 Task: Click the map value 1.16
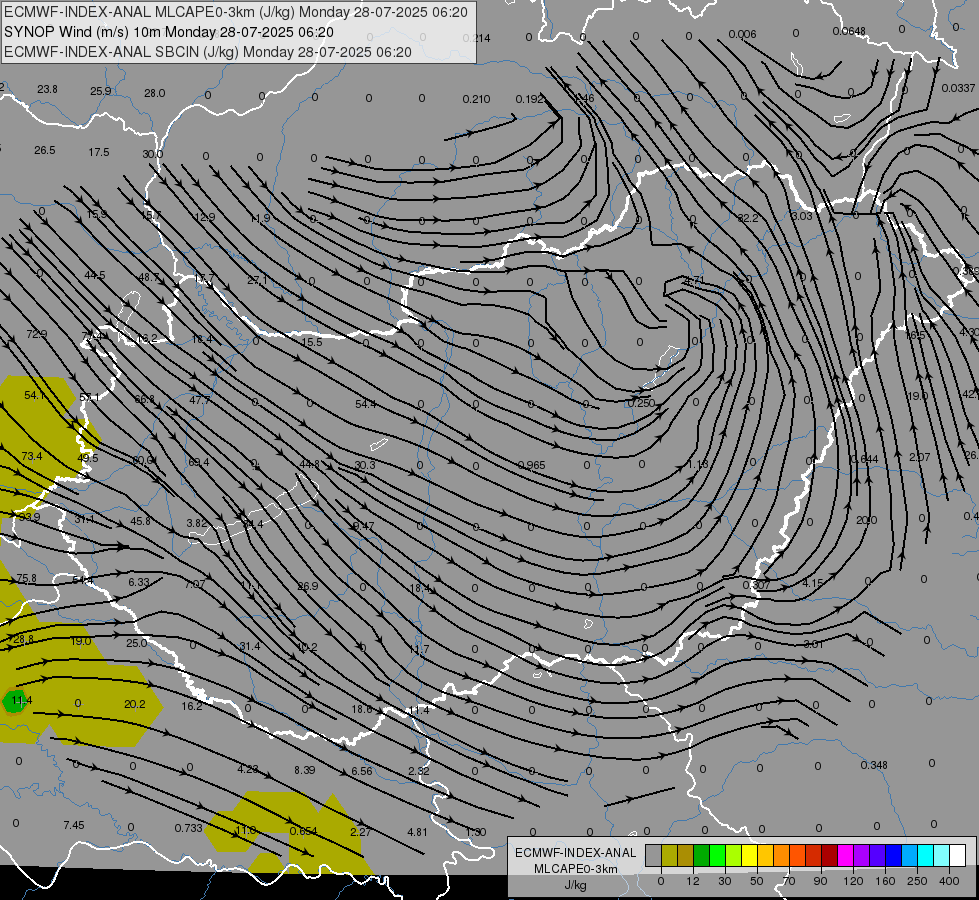(x=698, y=465)
